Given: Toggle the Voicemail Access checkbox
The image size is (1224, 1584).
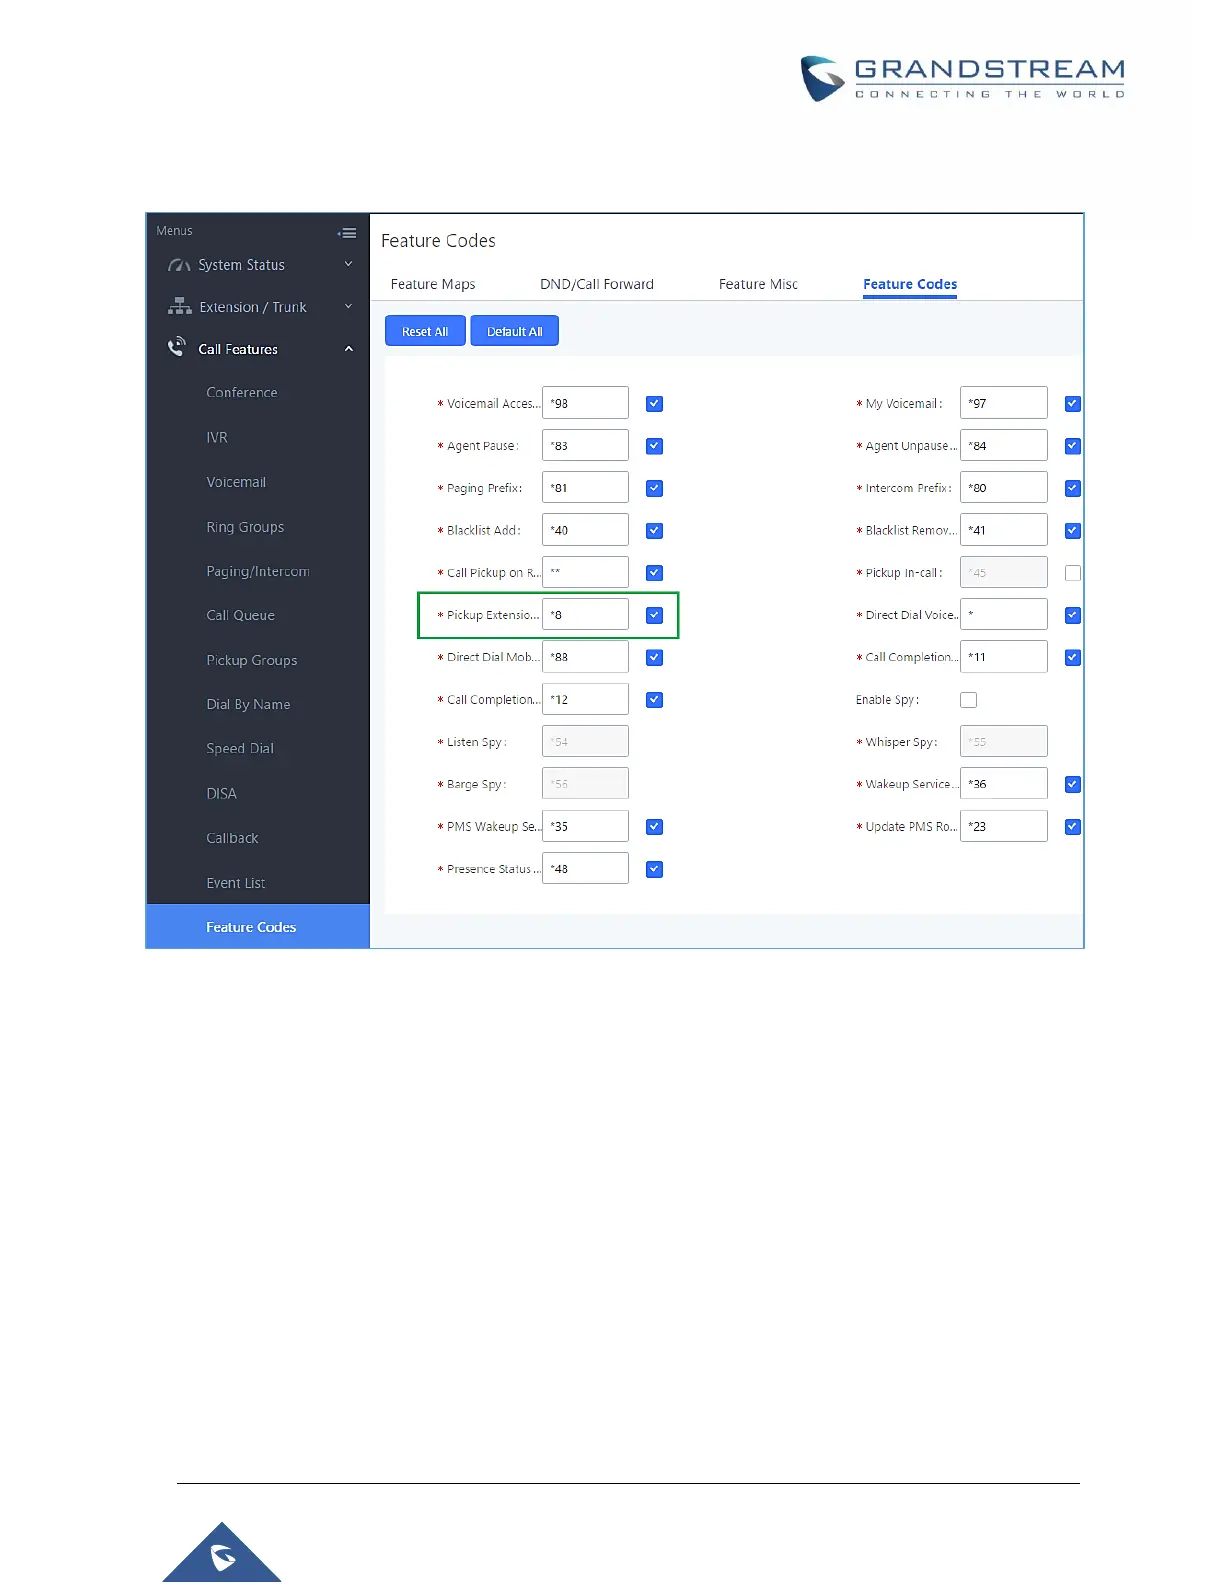Looking at the screenshot, I should (x=654, y=404).
